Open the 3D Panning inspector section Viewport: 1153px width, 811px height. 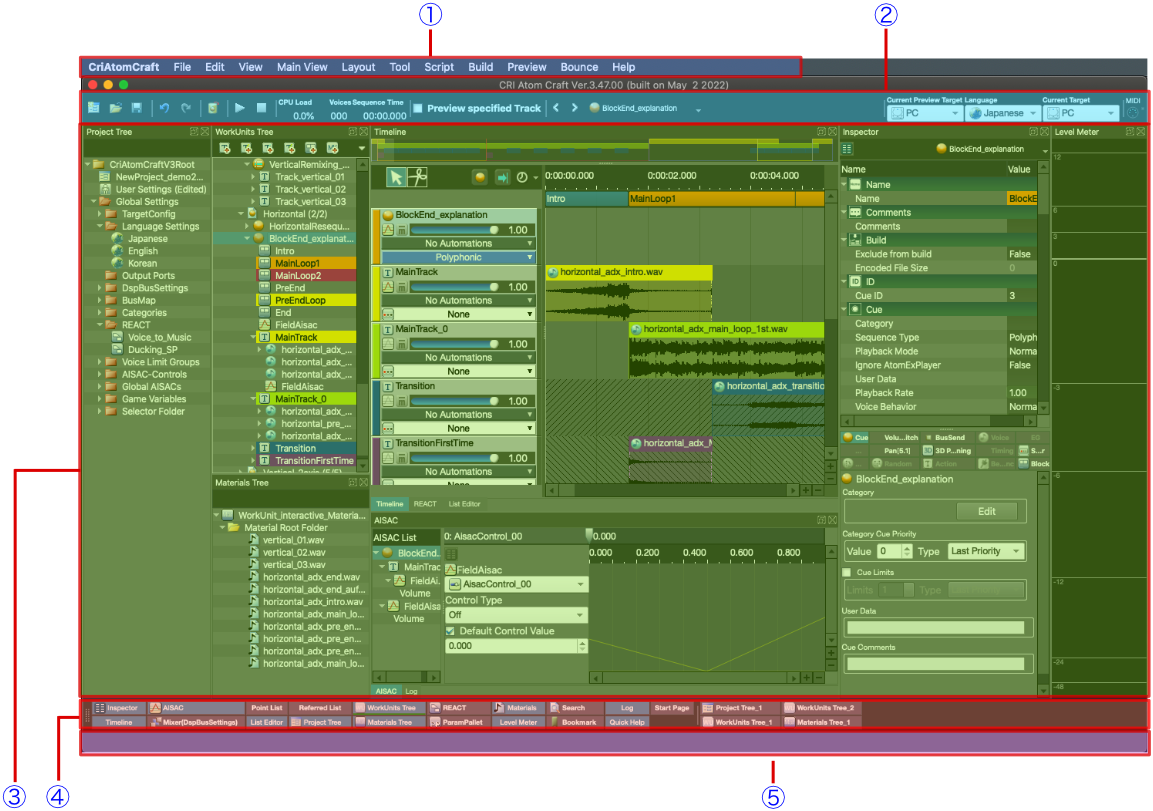[x=947, y=451]
